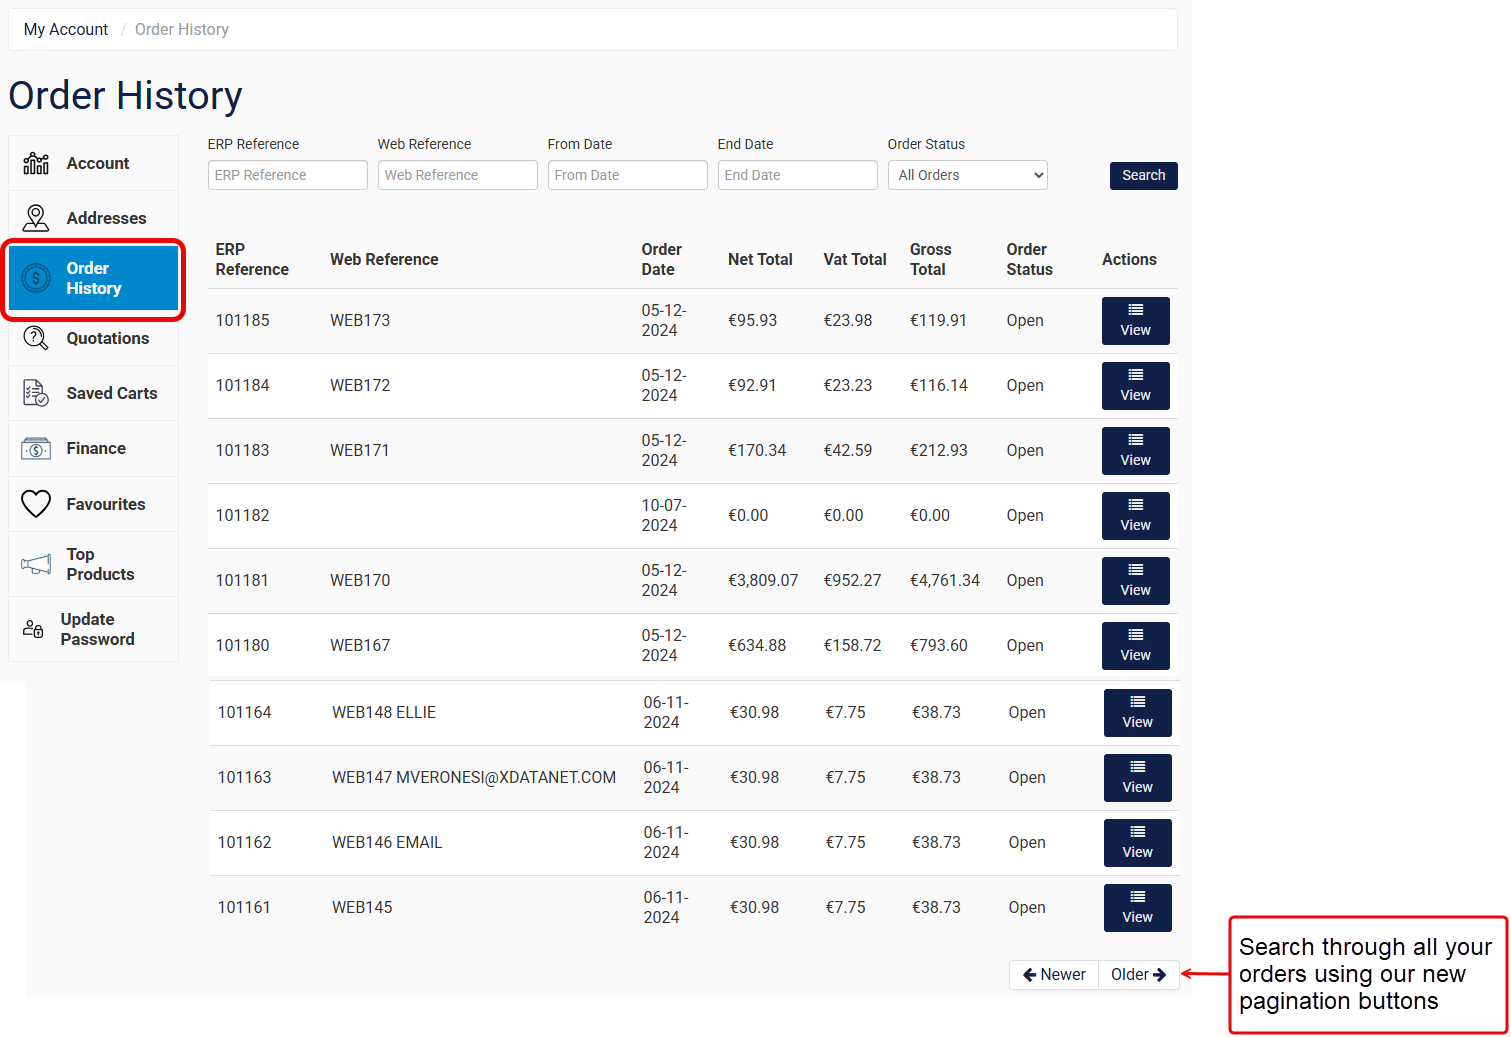
Task: Open Finance via the money icon
Action: (36, 448)
